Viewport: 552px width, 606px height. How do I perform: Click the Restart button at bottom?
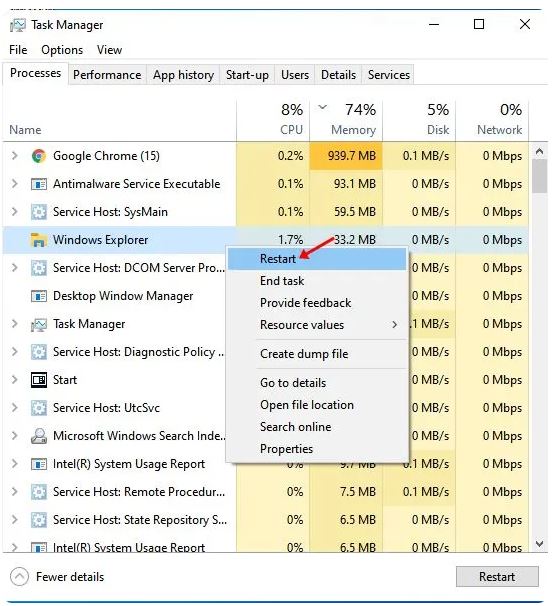[x=497, y=577]
